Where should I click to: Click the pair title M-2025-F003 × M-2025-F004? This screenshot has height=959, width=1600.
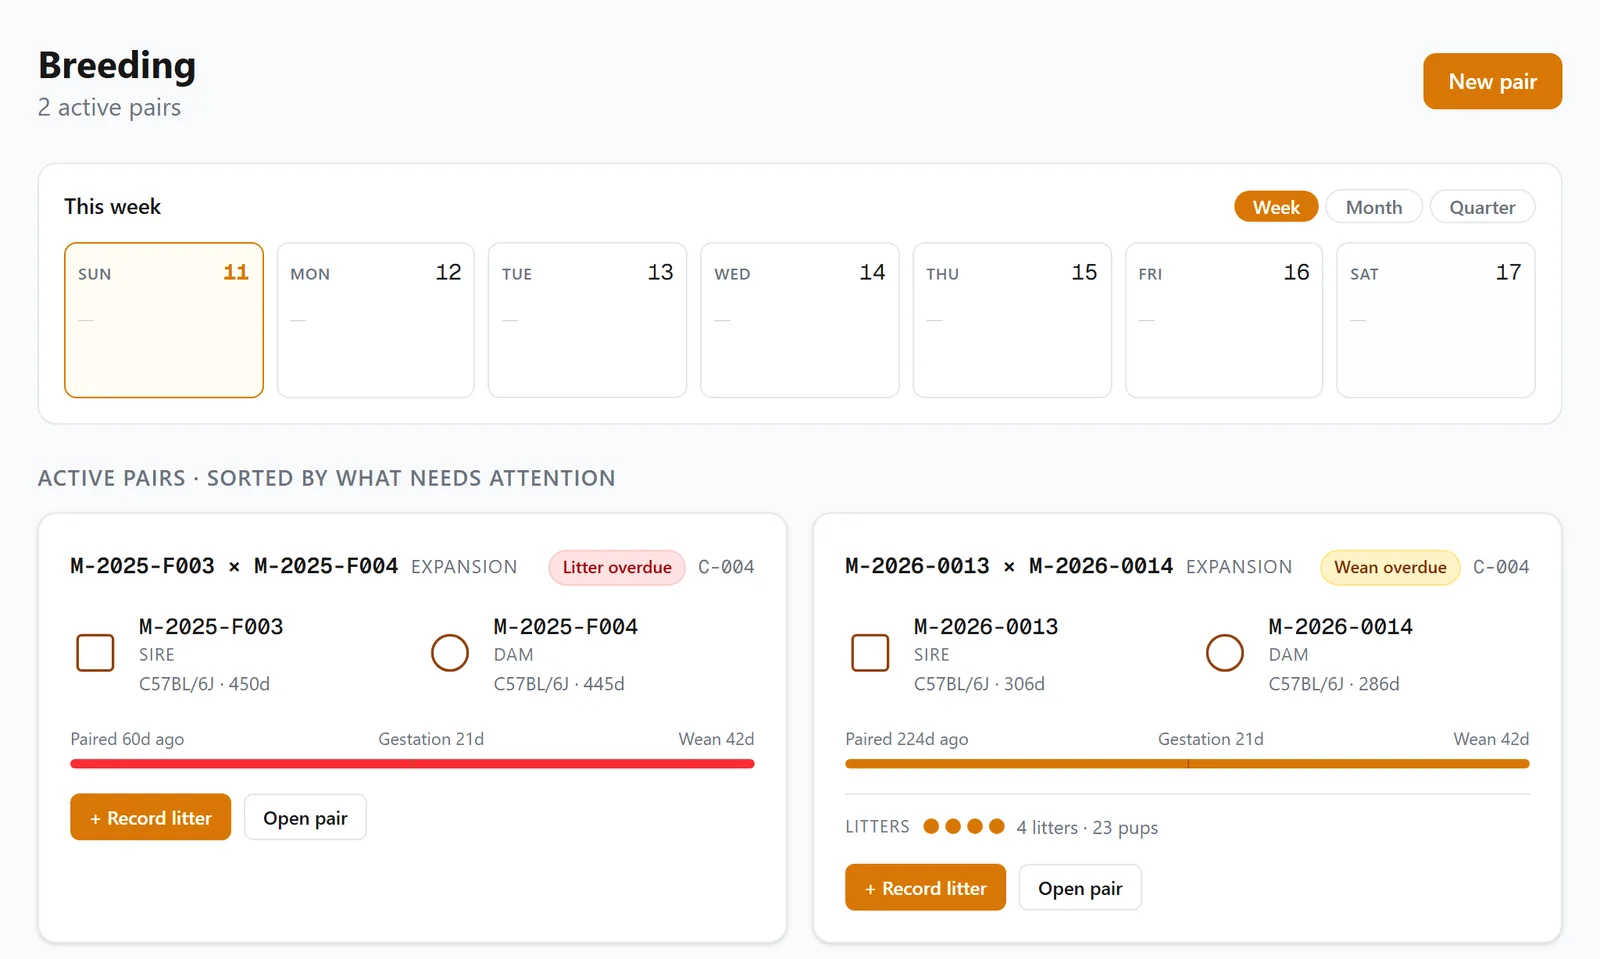(x=234, y=566)
